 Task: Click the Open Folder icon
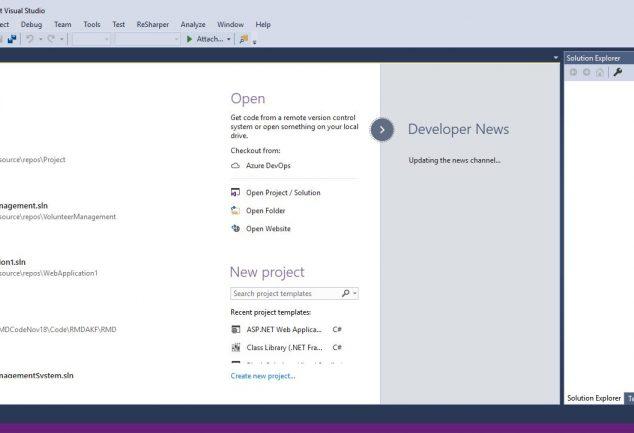[x=235, y=210]
